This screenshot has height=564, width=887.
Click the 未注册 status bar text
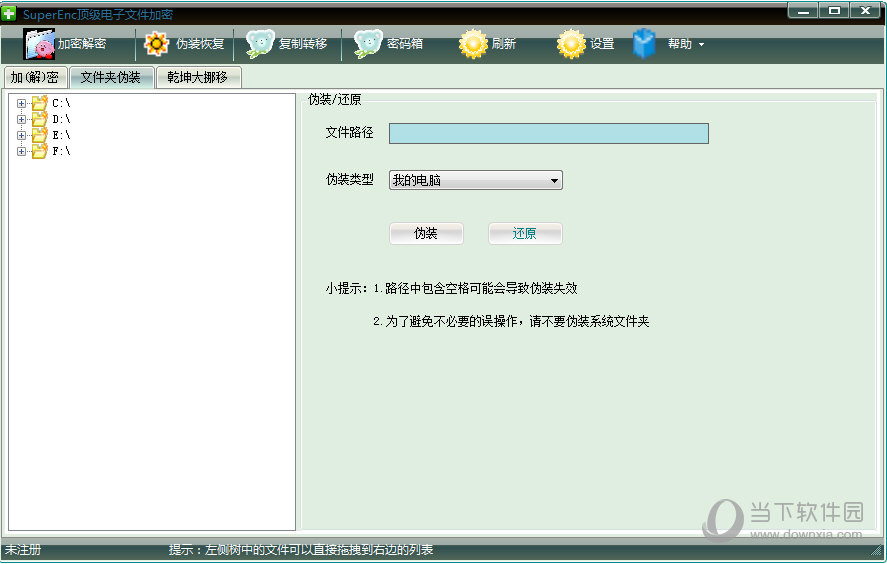click(23, 550)
